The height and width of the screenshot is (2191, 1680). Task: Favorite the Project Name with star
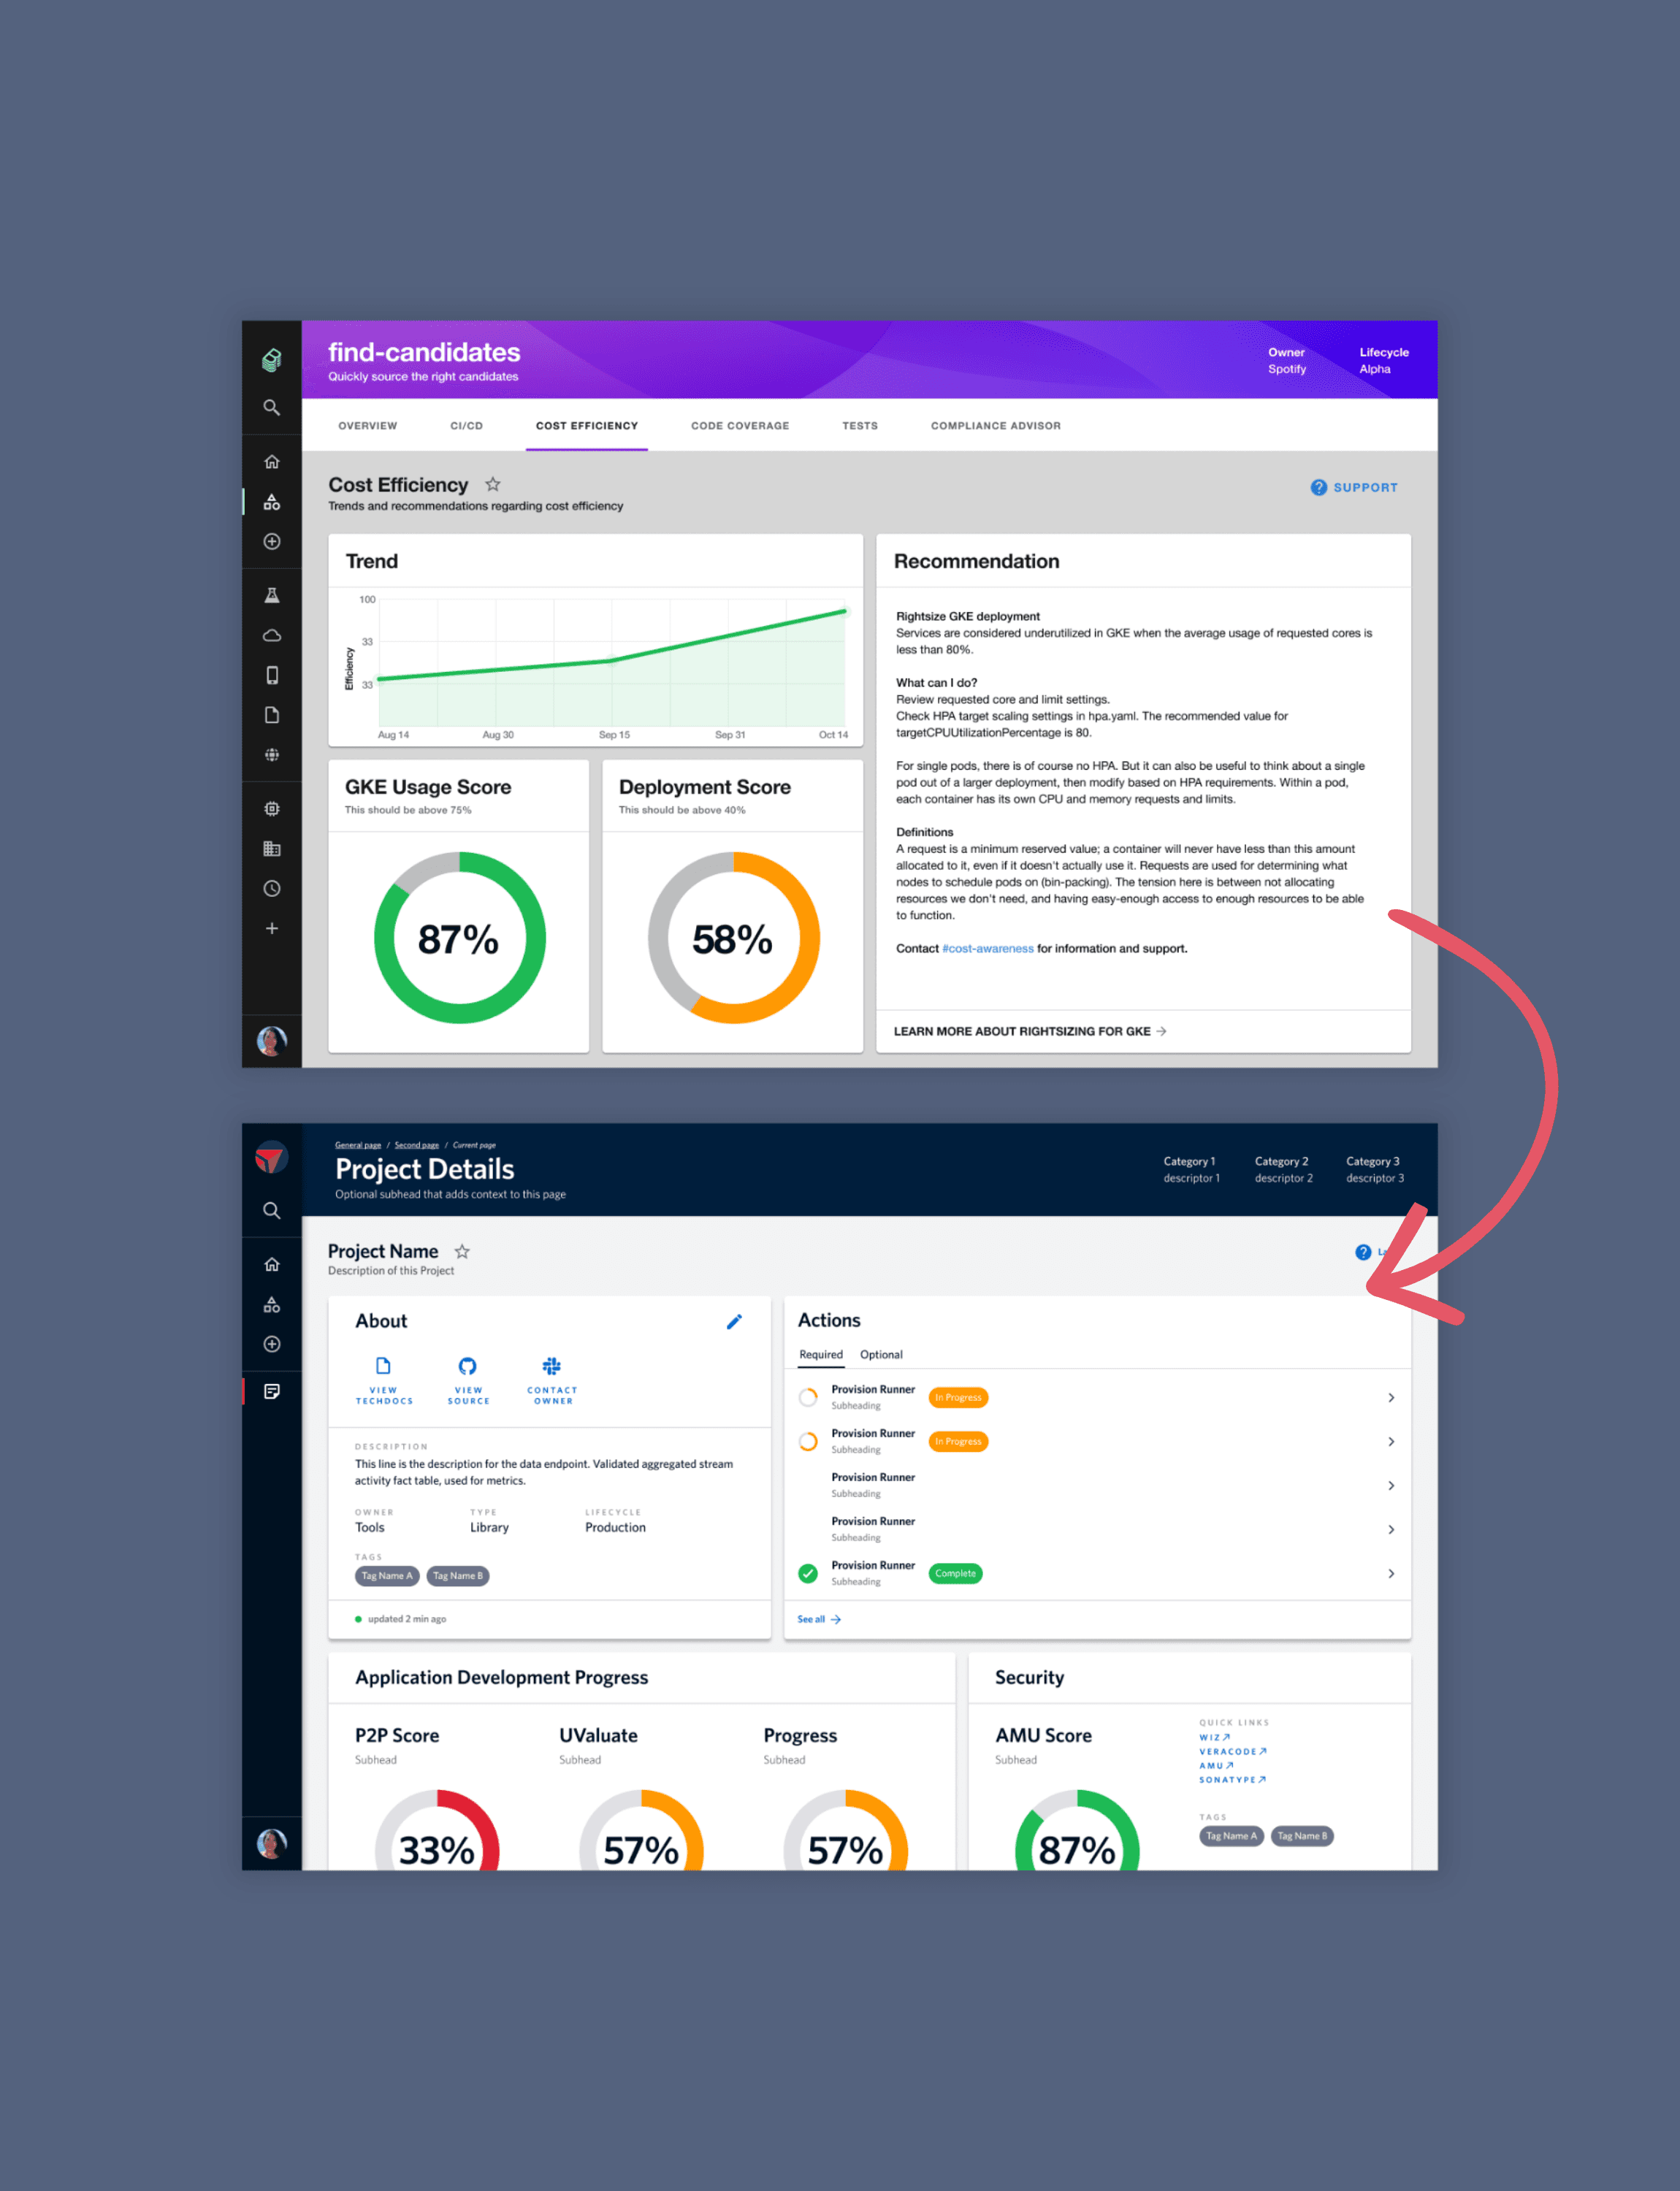click(462, 1251)
